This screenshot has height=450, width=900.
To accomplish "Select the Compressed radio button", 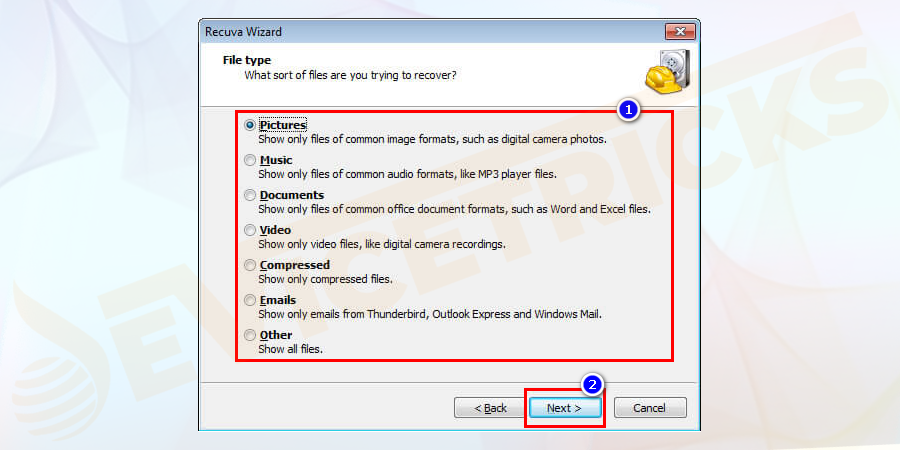I will [x=250, y=265].
